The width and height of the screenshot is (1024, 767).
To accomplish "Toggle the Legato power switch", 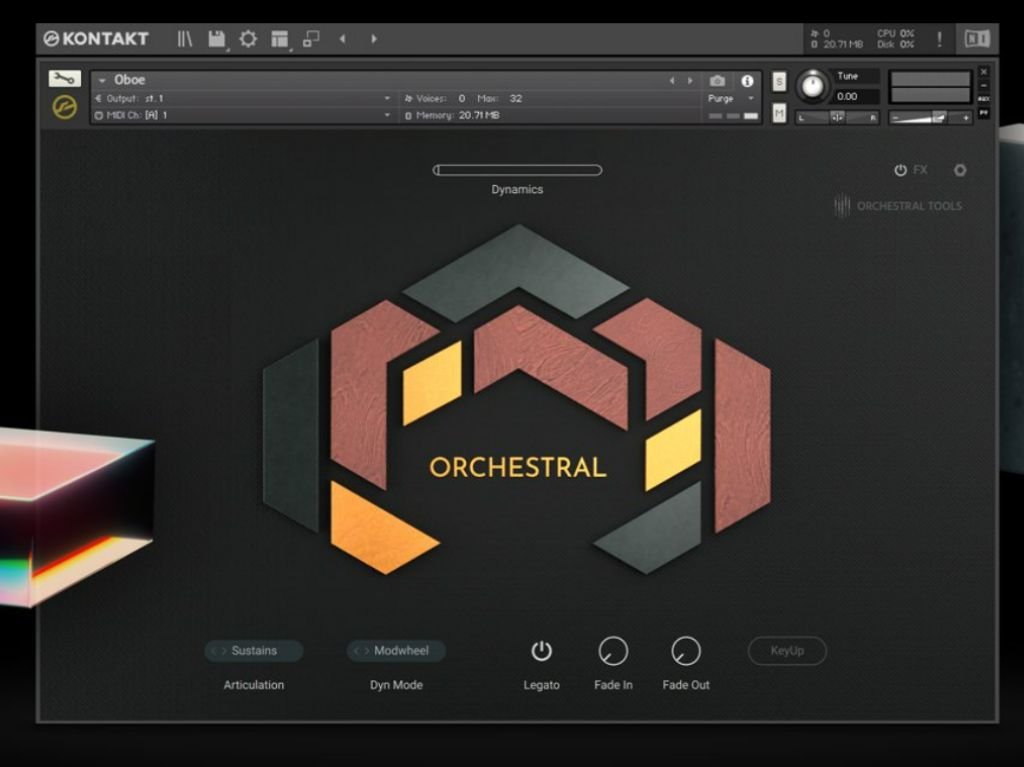I will 541,651.
